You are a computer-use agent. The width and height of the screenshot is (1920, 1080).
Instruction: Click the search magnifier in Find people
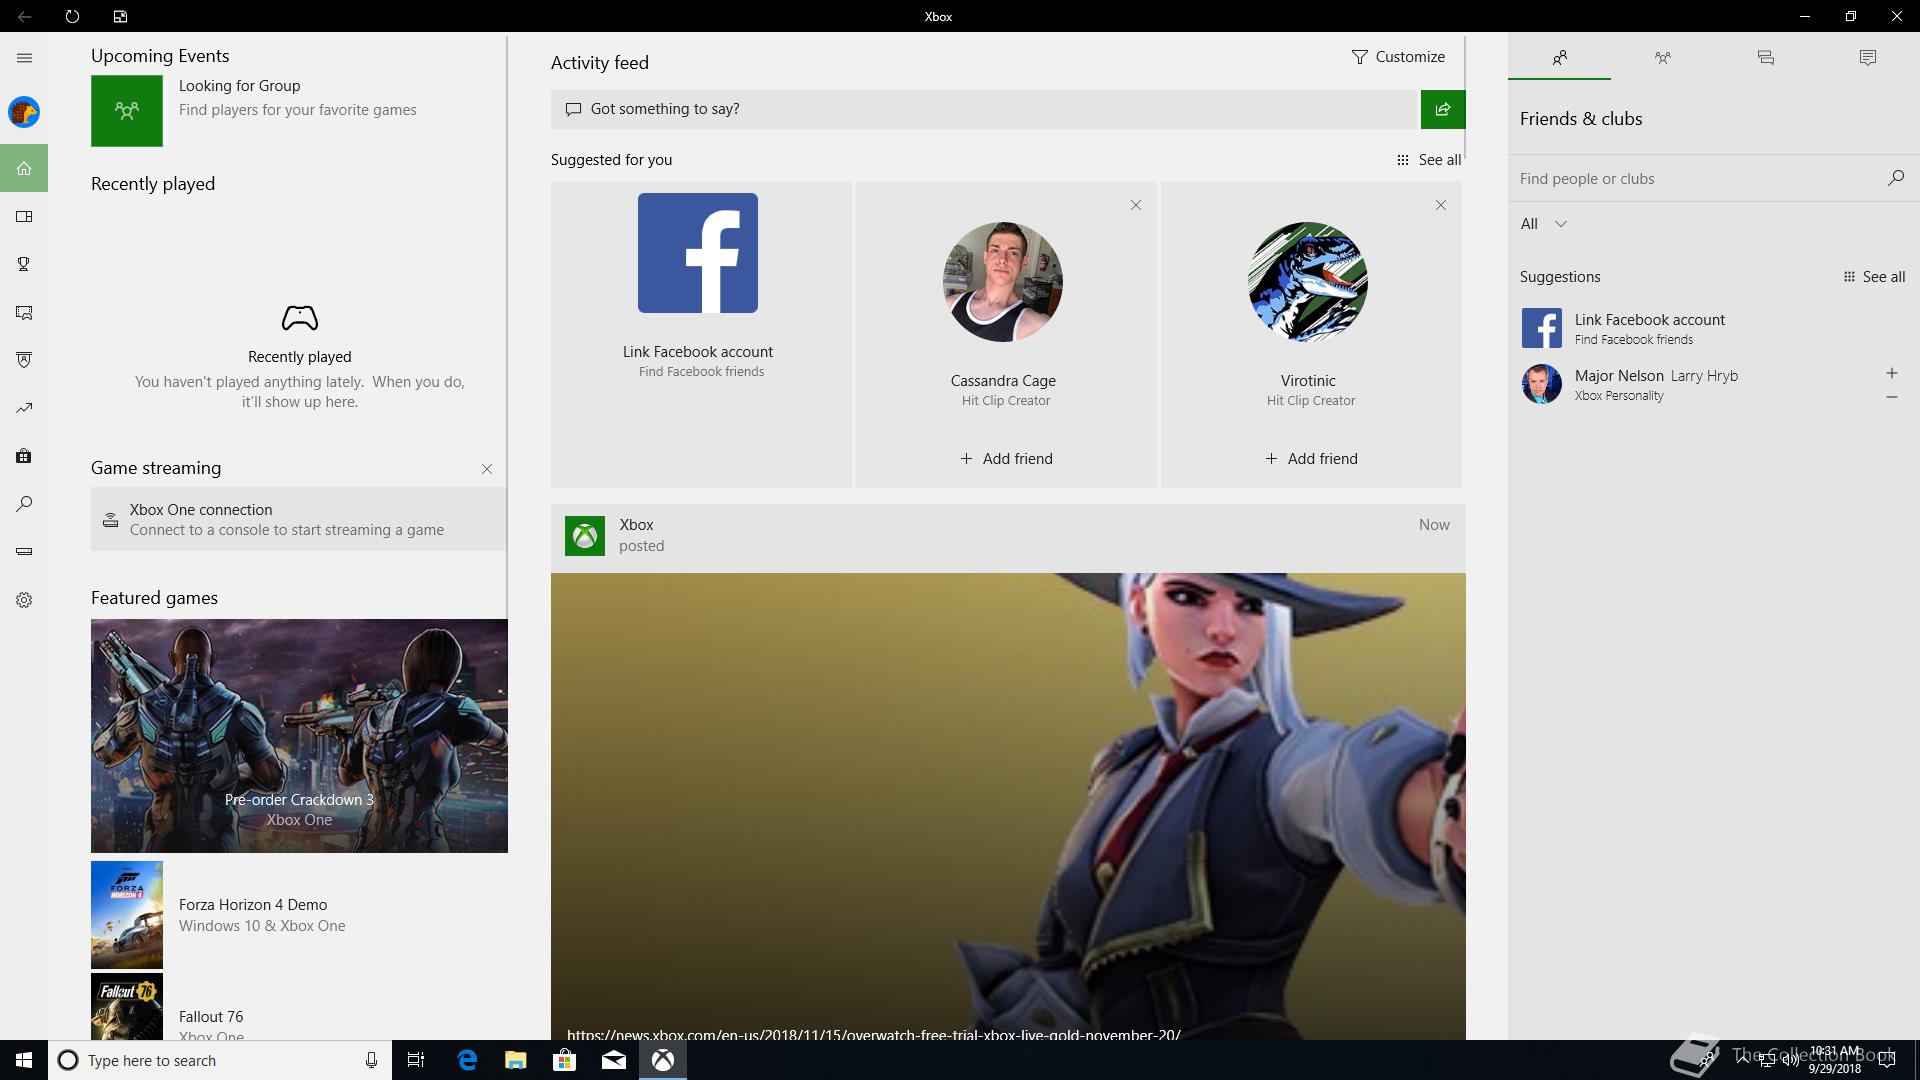click(1895, 178)
